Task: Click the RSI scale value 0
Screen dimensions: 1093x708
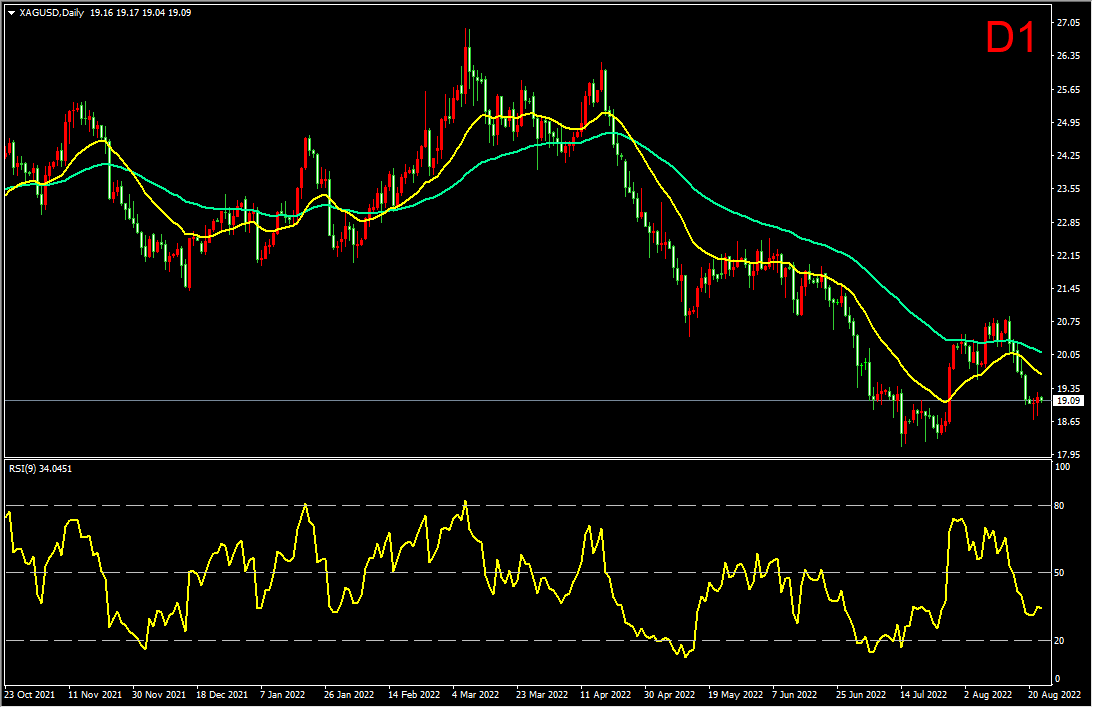Action: (1057, 679)
